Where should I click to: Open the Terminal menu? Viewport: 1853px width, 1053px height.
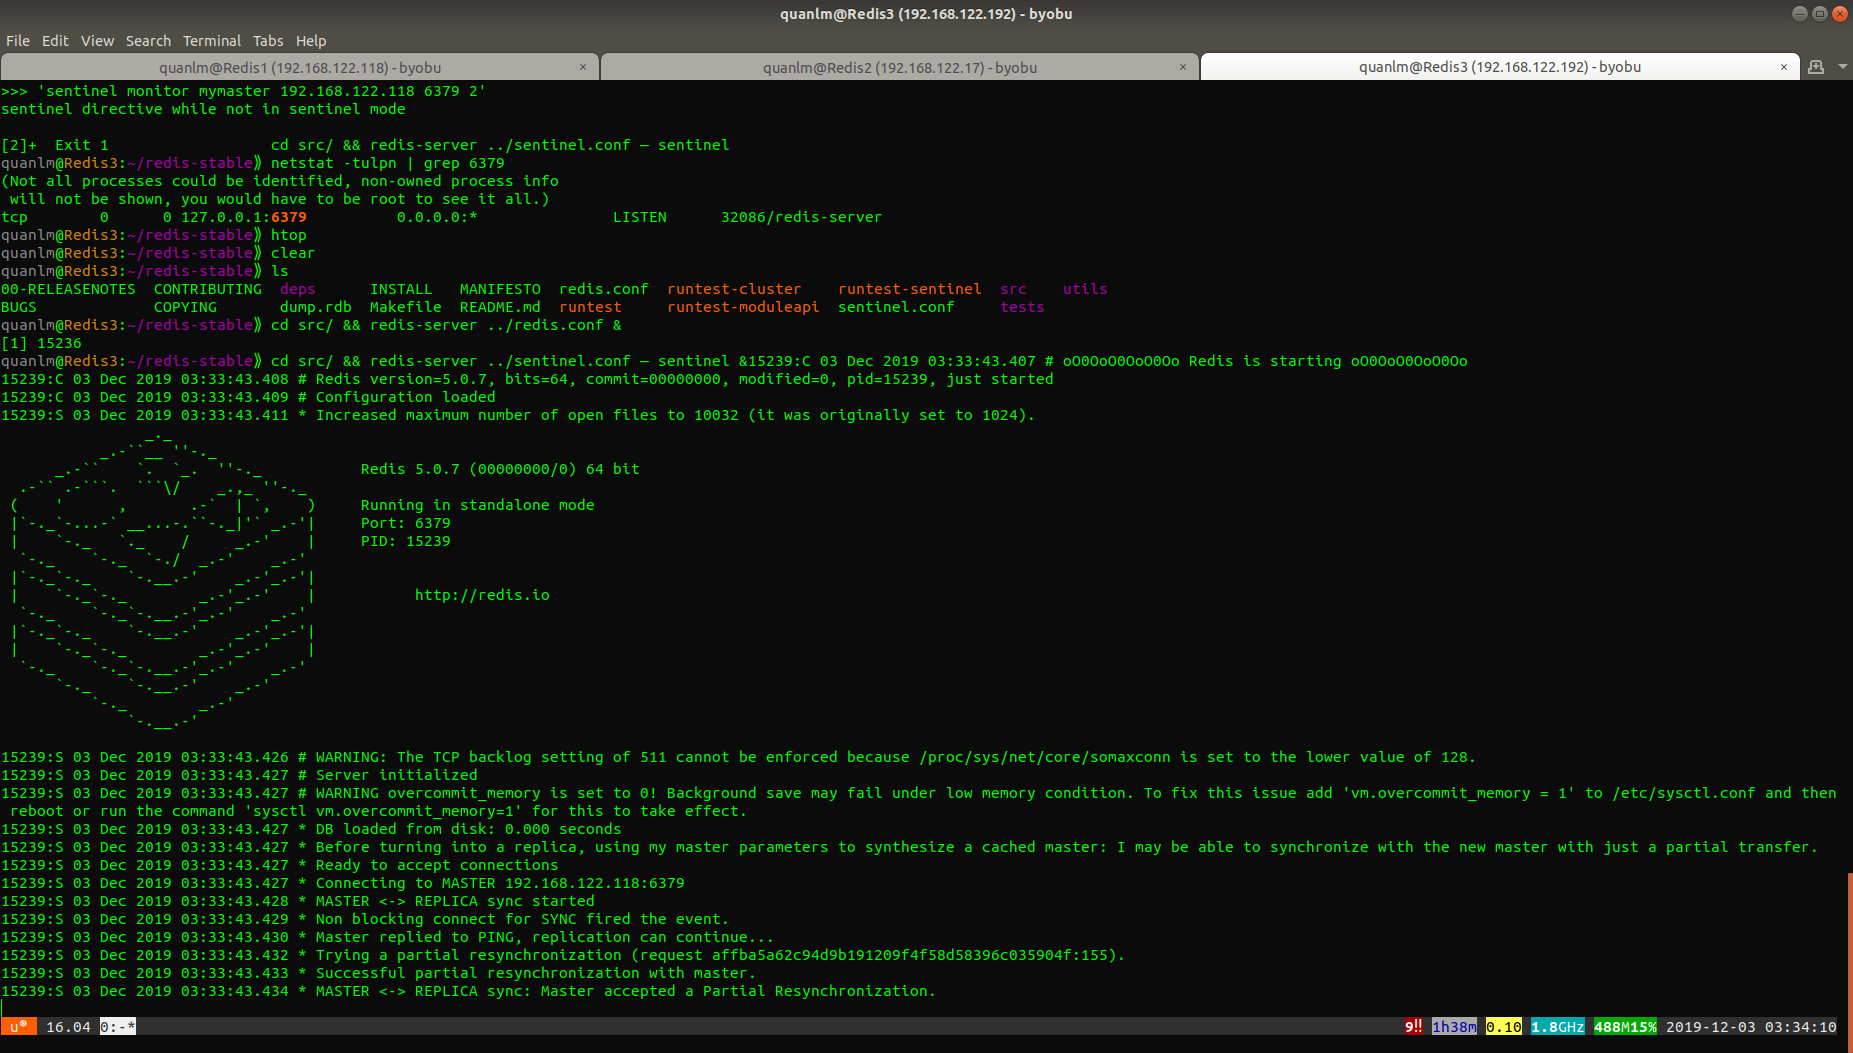(211, 41)
